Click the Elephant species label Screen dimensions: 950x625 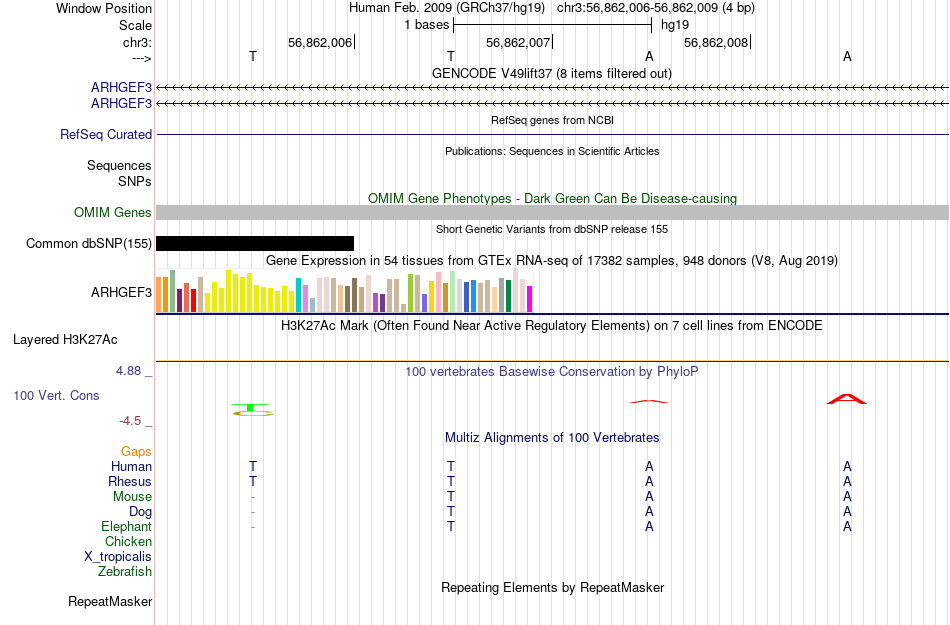126,526
